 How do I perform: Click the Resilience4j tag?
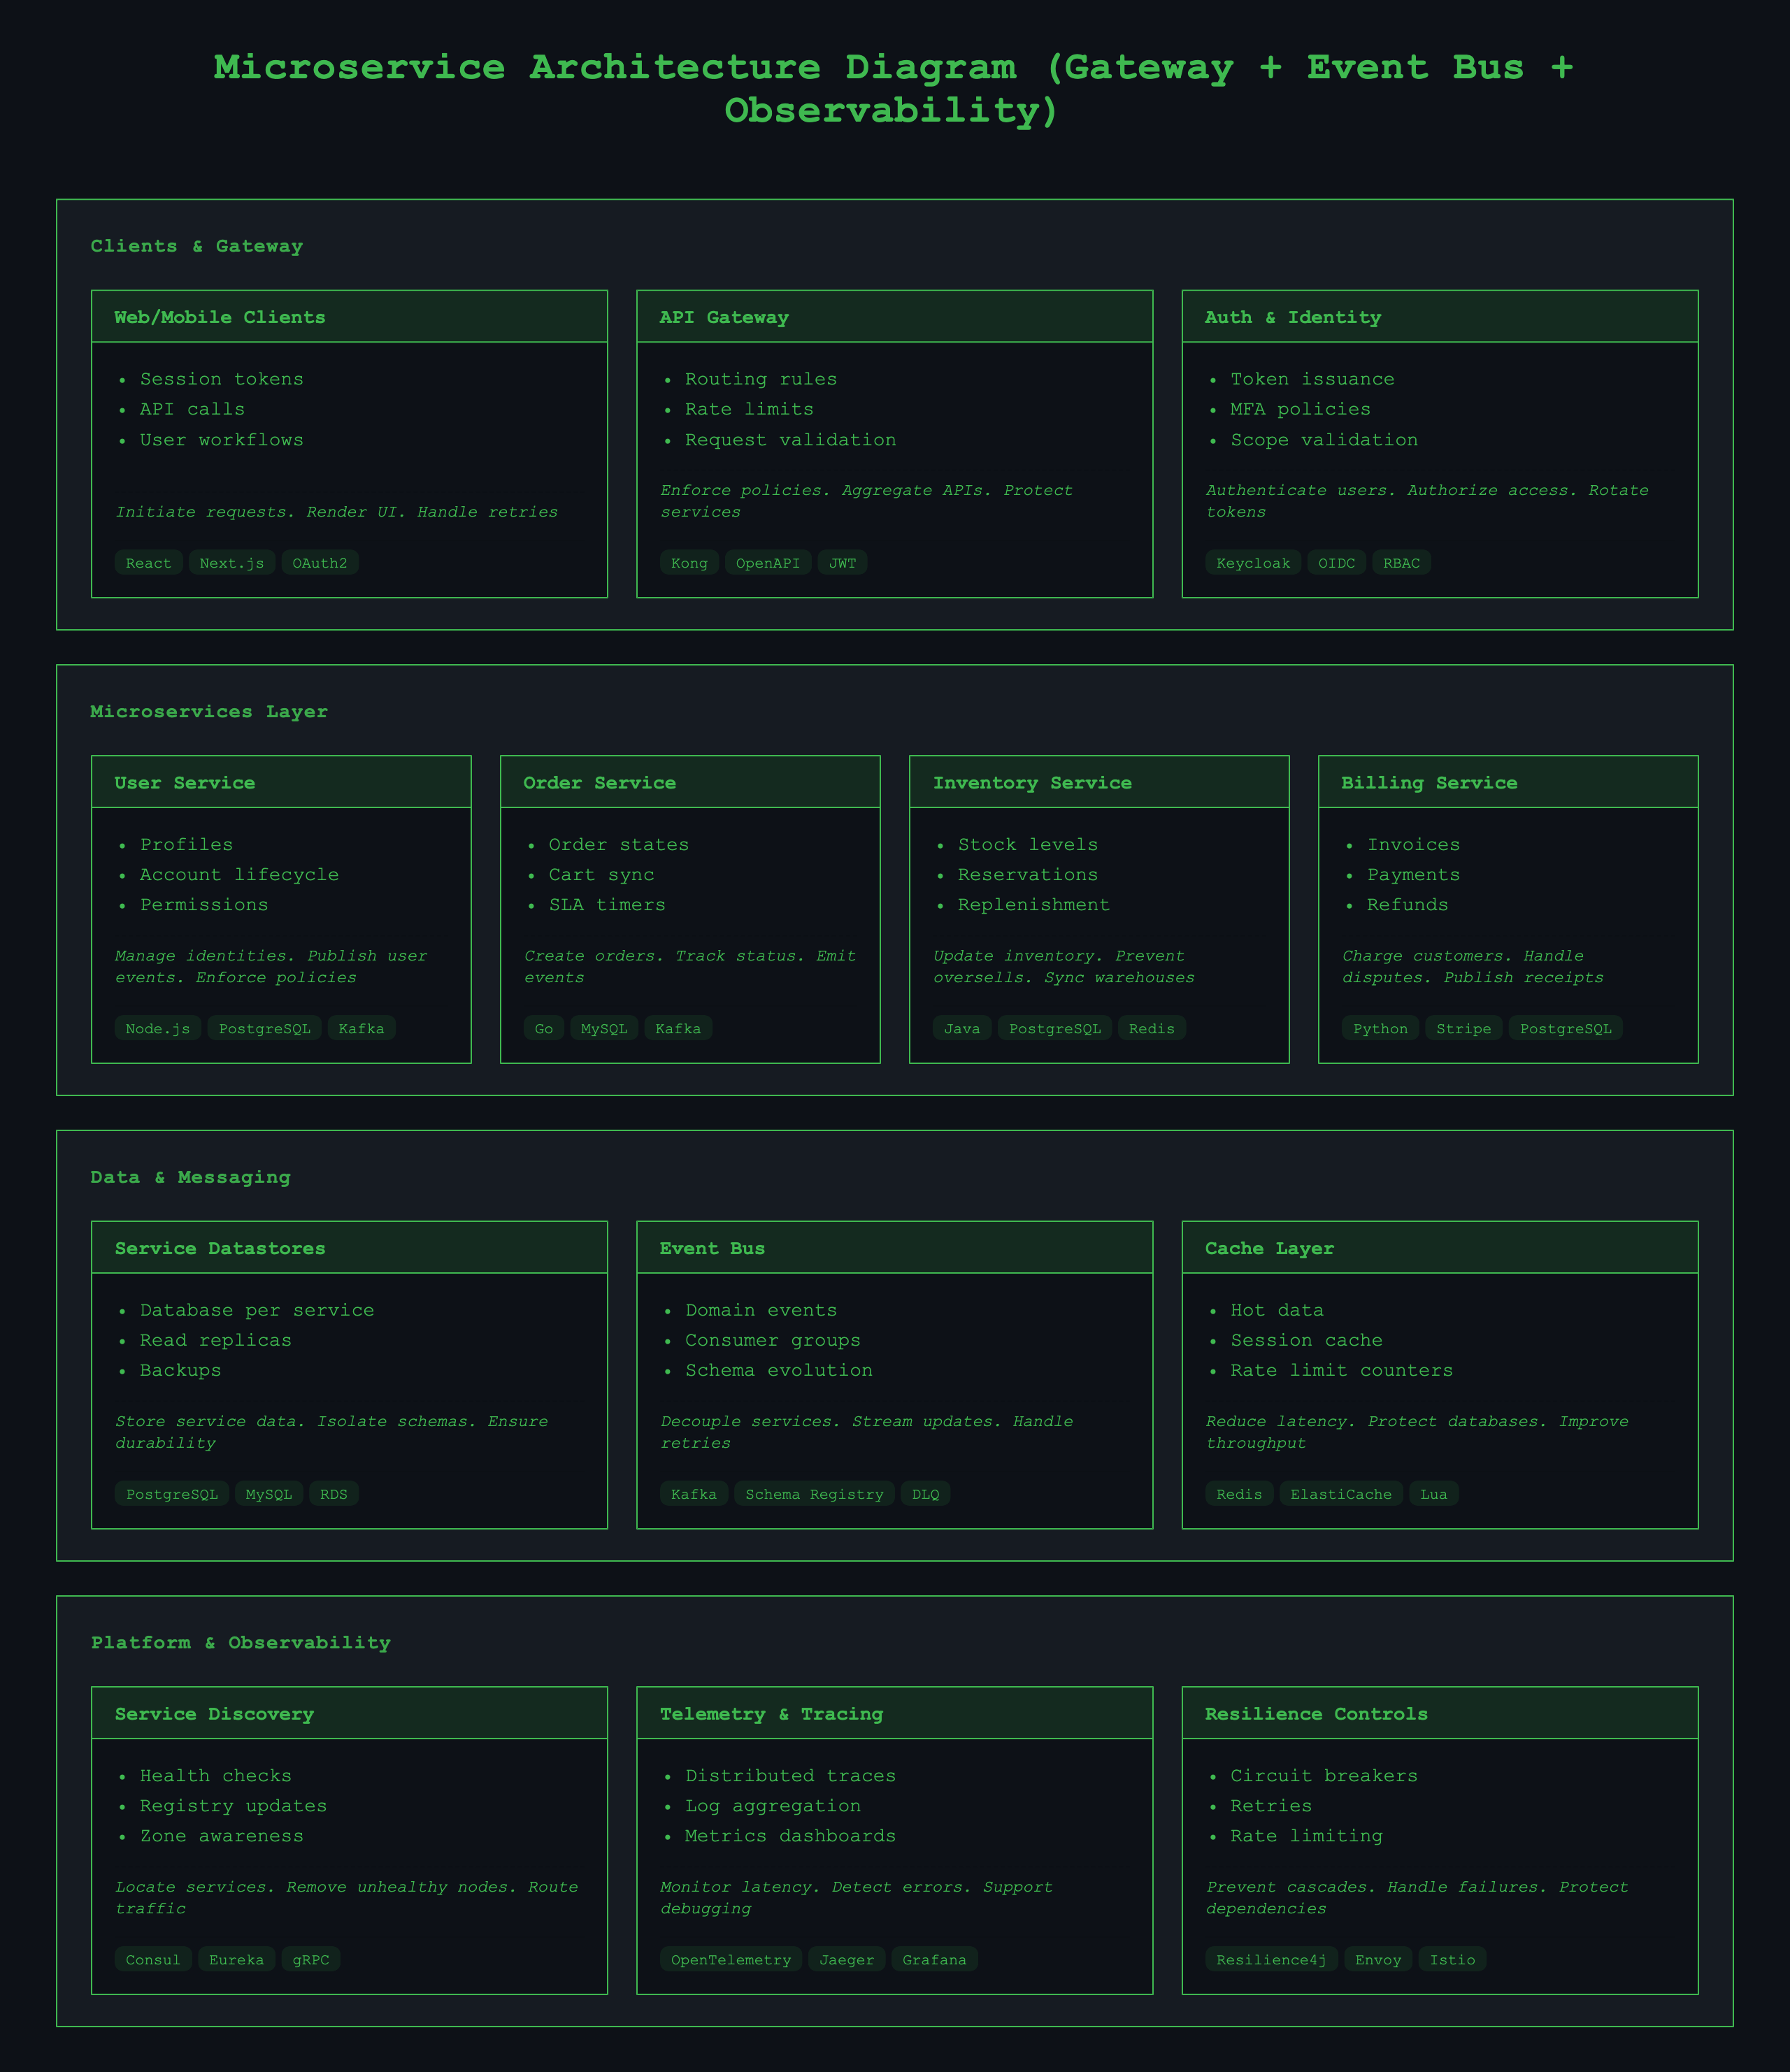[1270, 1959]
